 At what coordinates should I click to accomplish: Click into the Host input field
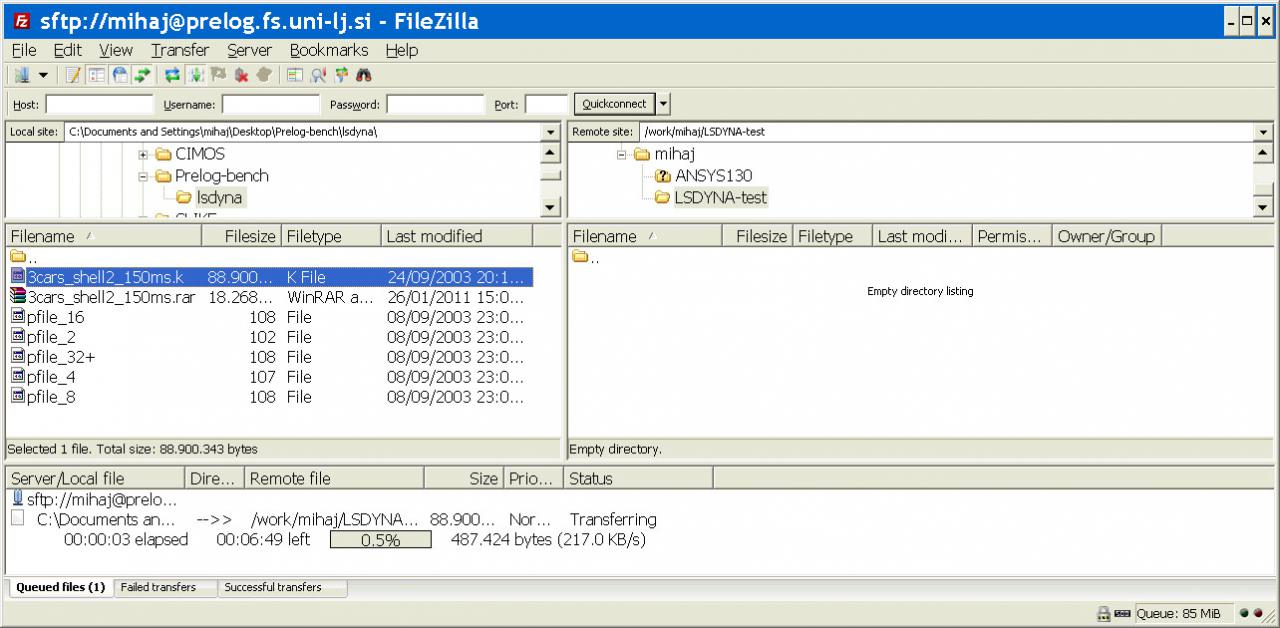[99, 104]
